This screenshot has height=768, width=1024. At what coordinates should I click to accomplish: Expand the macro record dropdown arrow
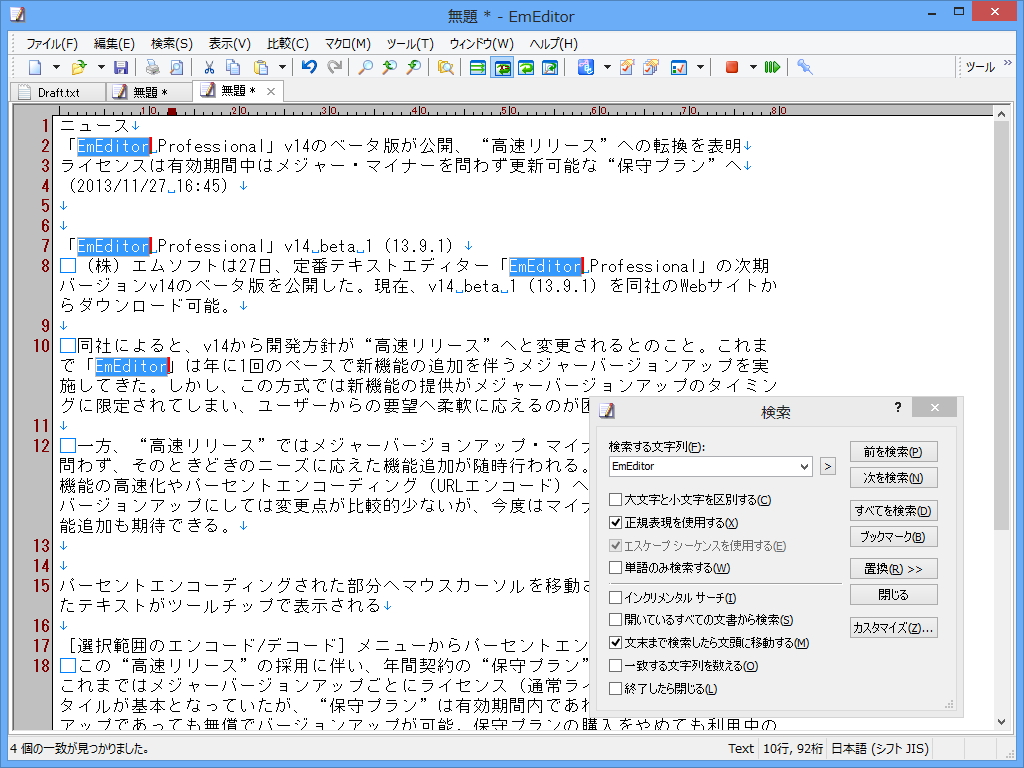point(753,67)
